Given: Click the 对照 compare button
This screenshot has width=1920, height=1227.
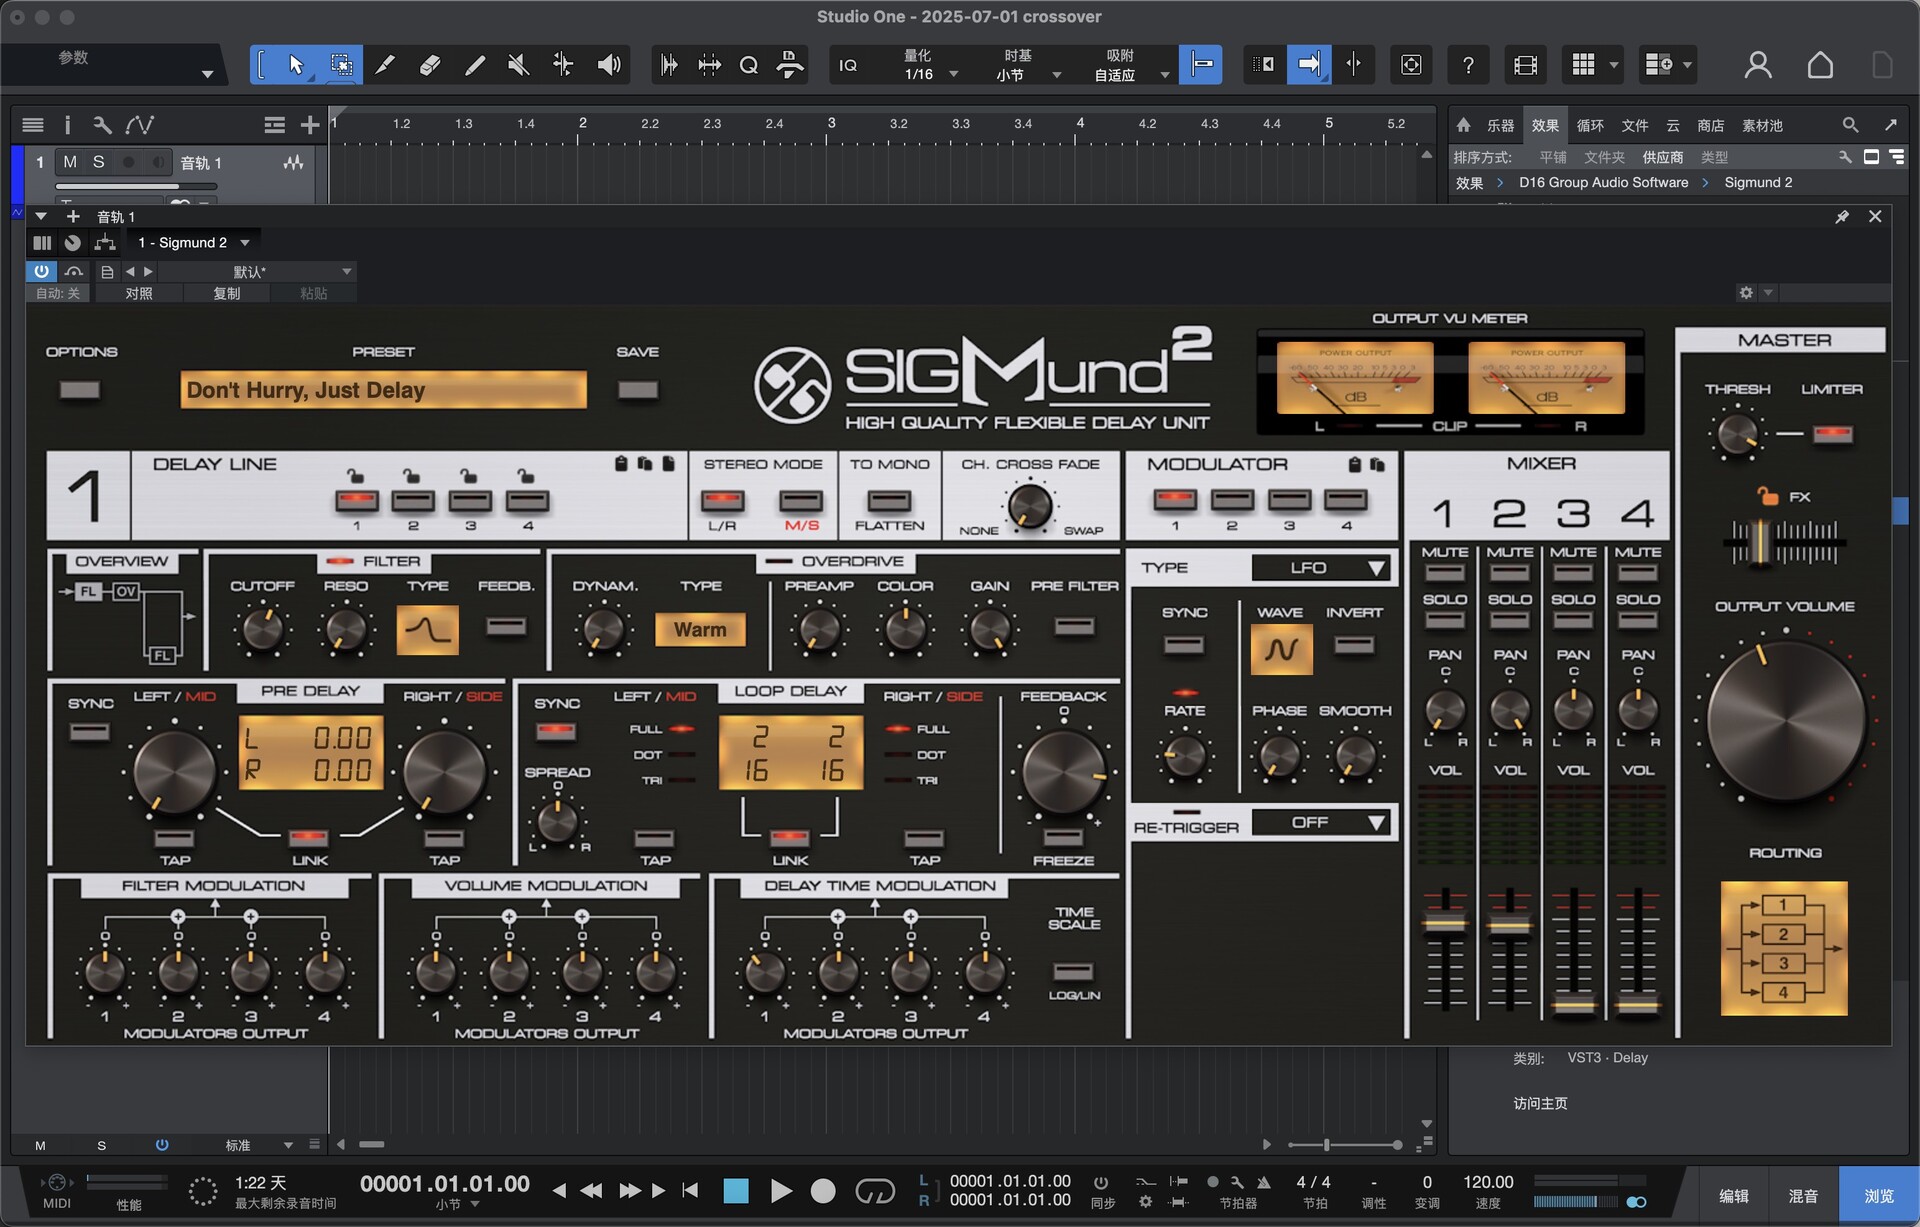Looking at the screenshot, I should tap(139, 293).
